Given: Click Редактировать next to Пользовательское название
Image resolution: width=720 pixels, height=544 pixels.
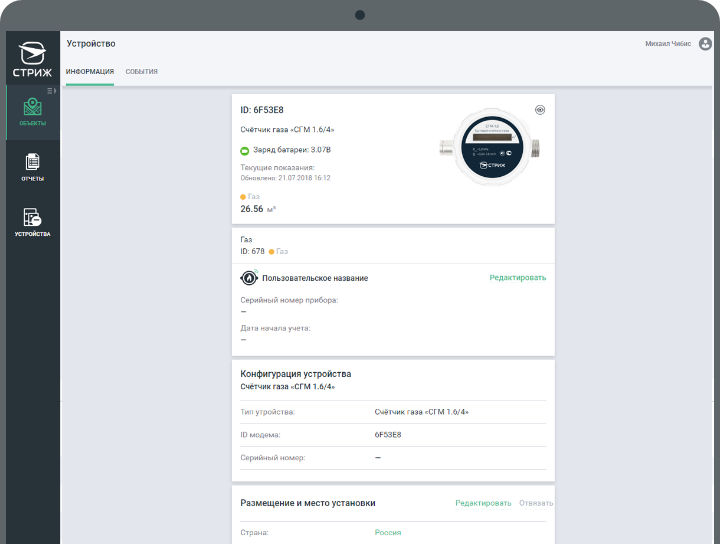Looking at the screenshot, I should pos(518,278).
